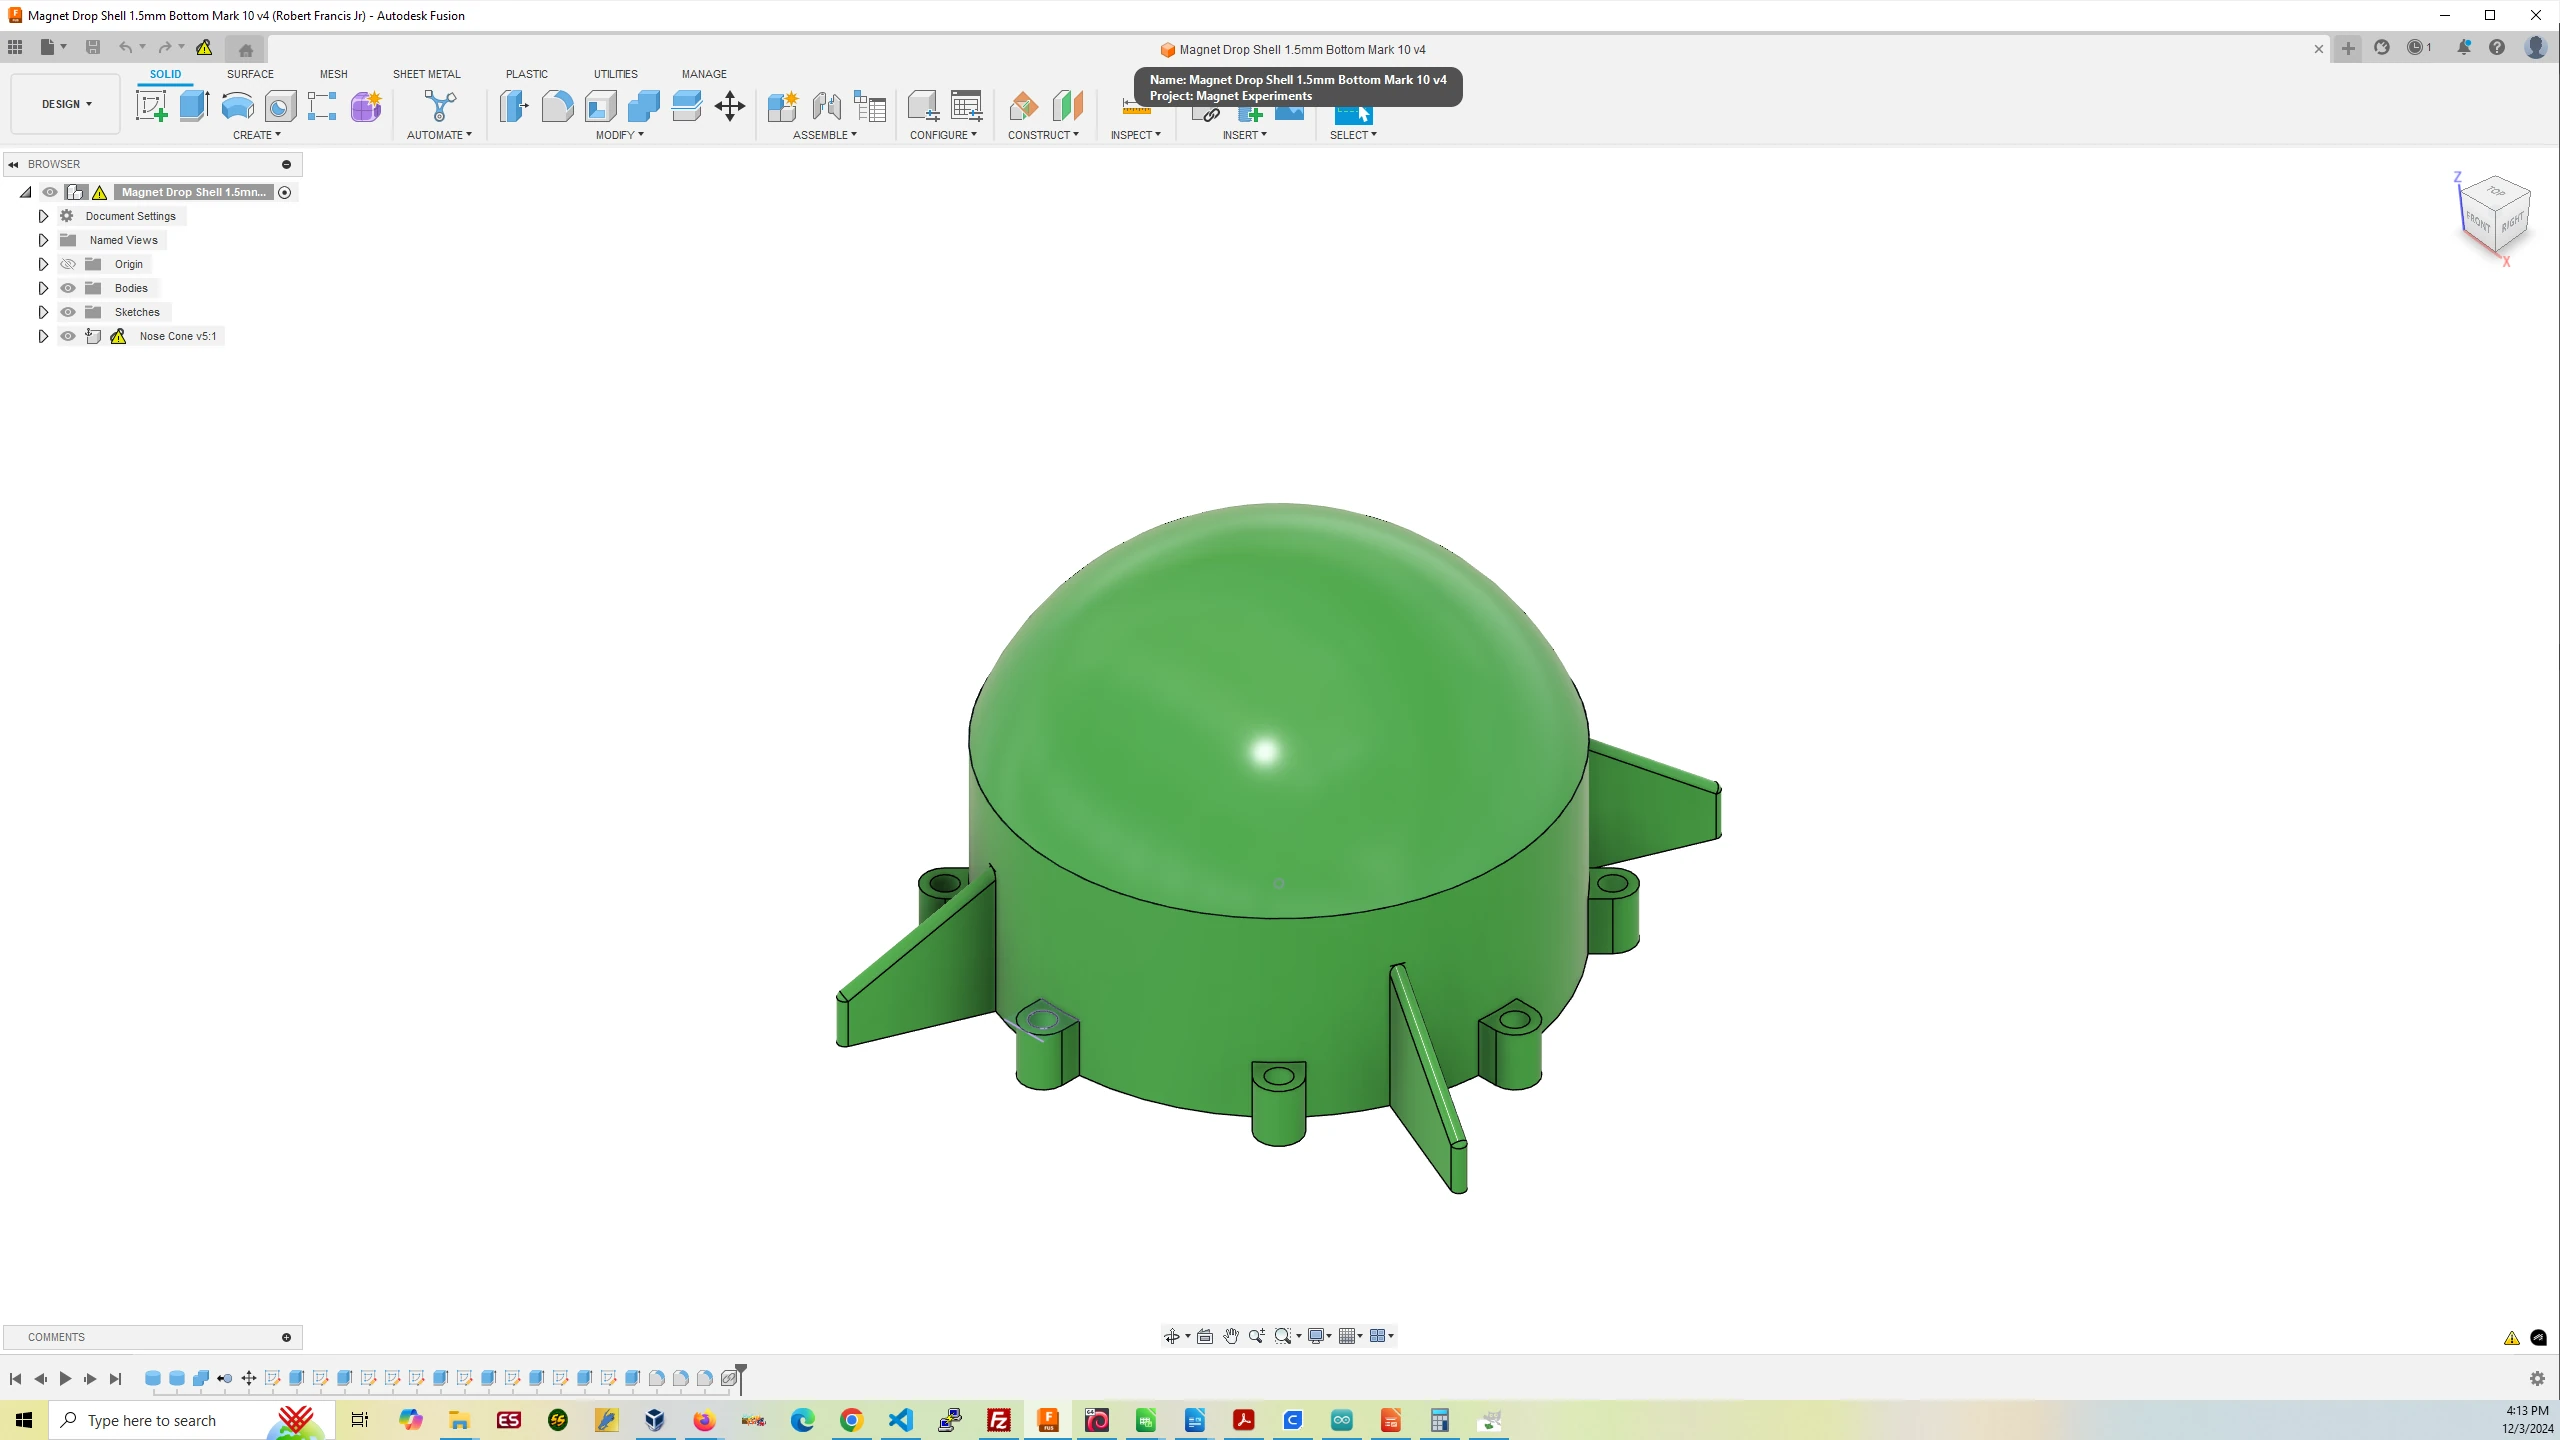2560x1440 pixels.
Task: Click the Create Form purple icon
Action: (x=366, y=106)
